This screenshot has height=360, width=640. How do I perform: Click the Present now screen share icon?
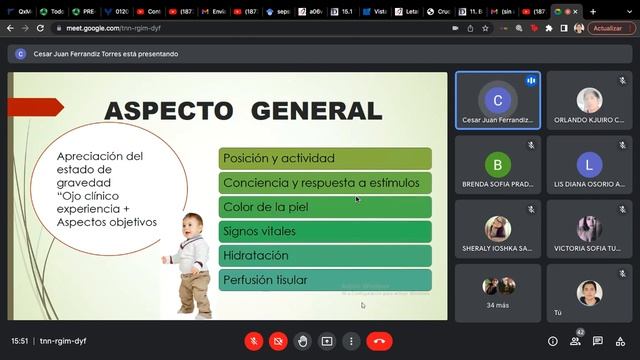pyautogui.click(x=327, y=341)
